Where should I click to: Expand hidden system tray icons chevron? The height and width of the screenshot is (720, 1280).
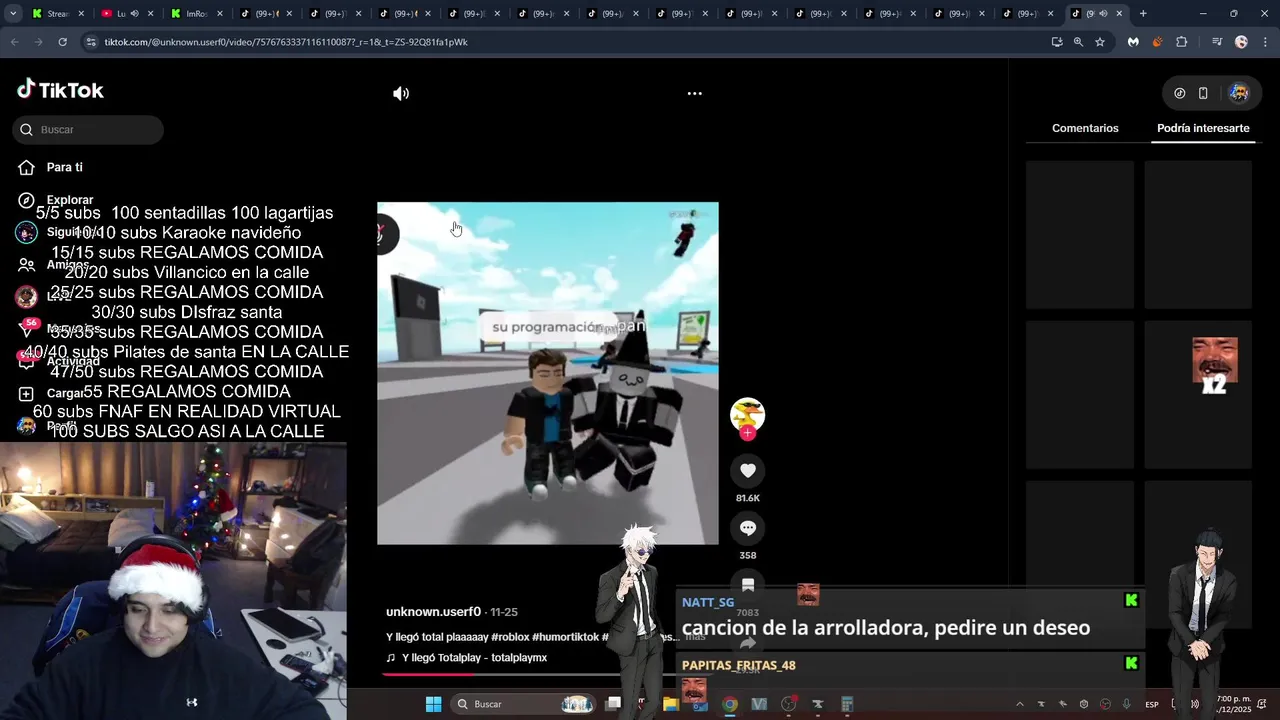(x=1019, y=704)
